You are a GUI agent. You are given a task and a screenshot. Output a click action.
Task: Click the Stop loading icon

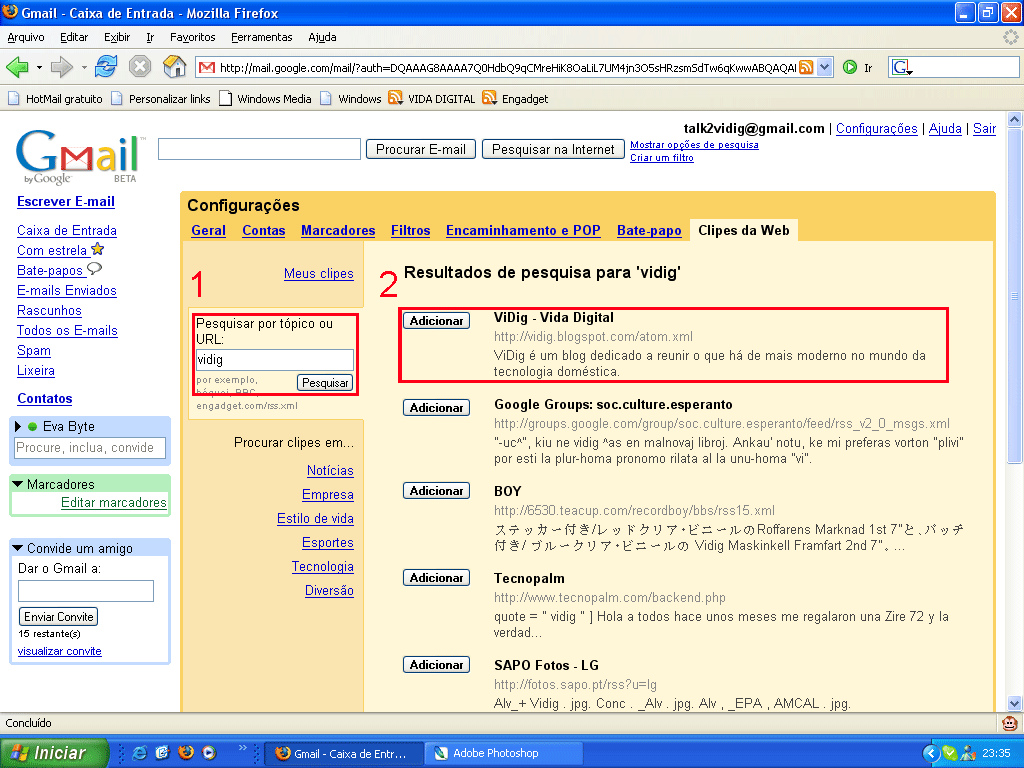tap(140, 67)
